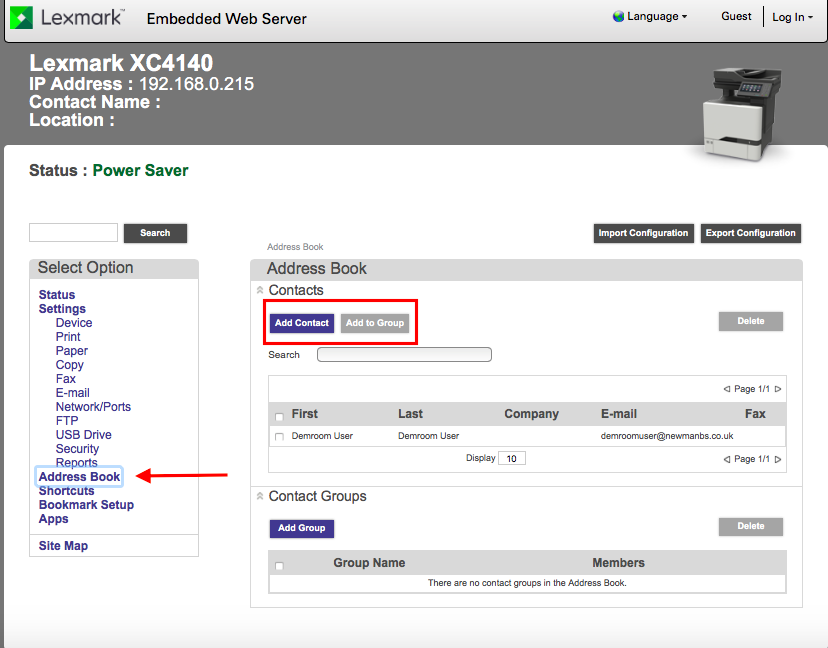Select Settings in the sidebar menu
Viewport: 828px width, 648px height.
coord(62,308)
